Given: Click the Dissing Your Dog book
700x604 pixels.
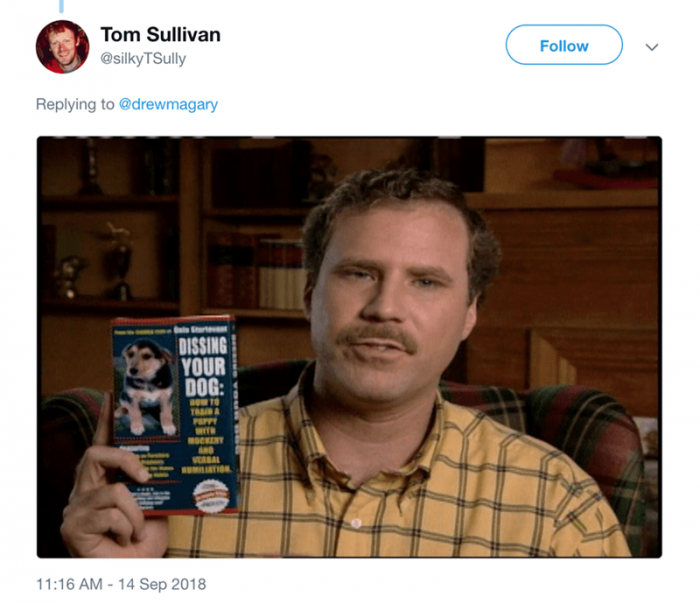Looking at the screenshot, I should pos(175,415).
